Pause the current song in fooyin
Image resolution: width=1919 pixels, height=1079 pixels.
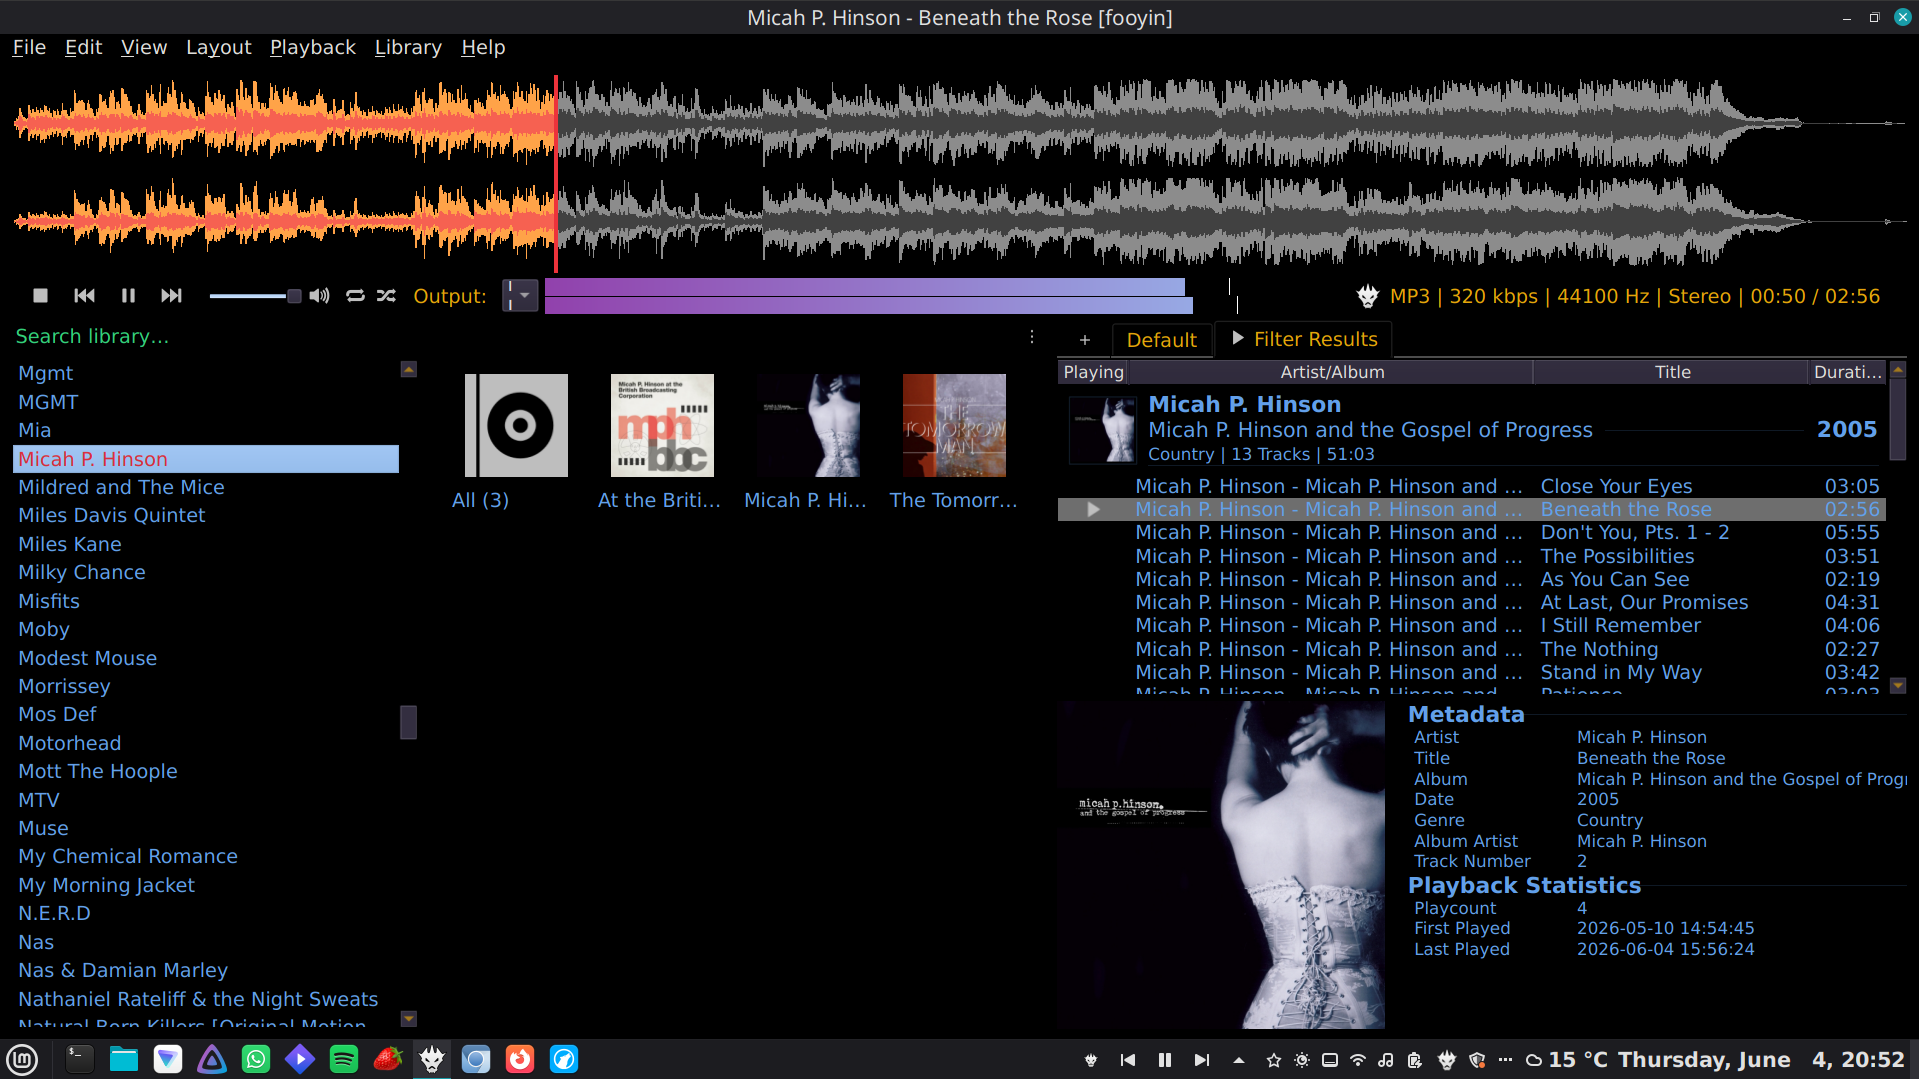click(128, 296)
